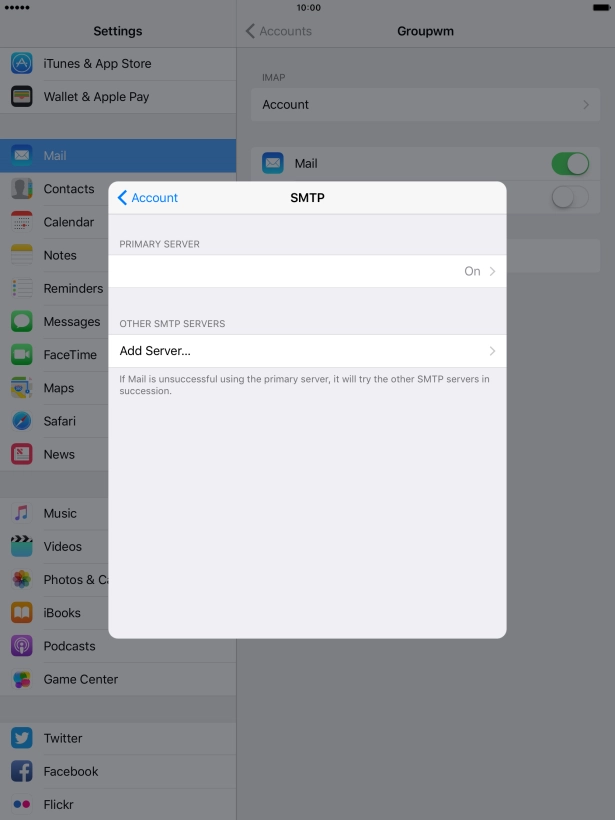Select Videos in the settings list

tap(62, 546)
